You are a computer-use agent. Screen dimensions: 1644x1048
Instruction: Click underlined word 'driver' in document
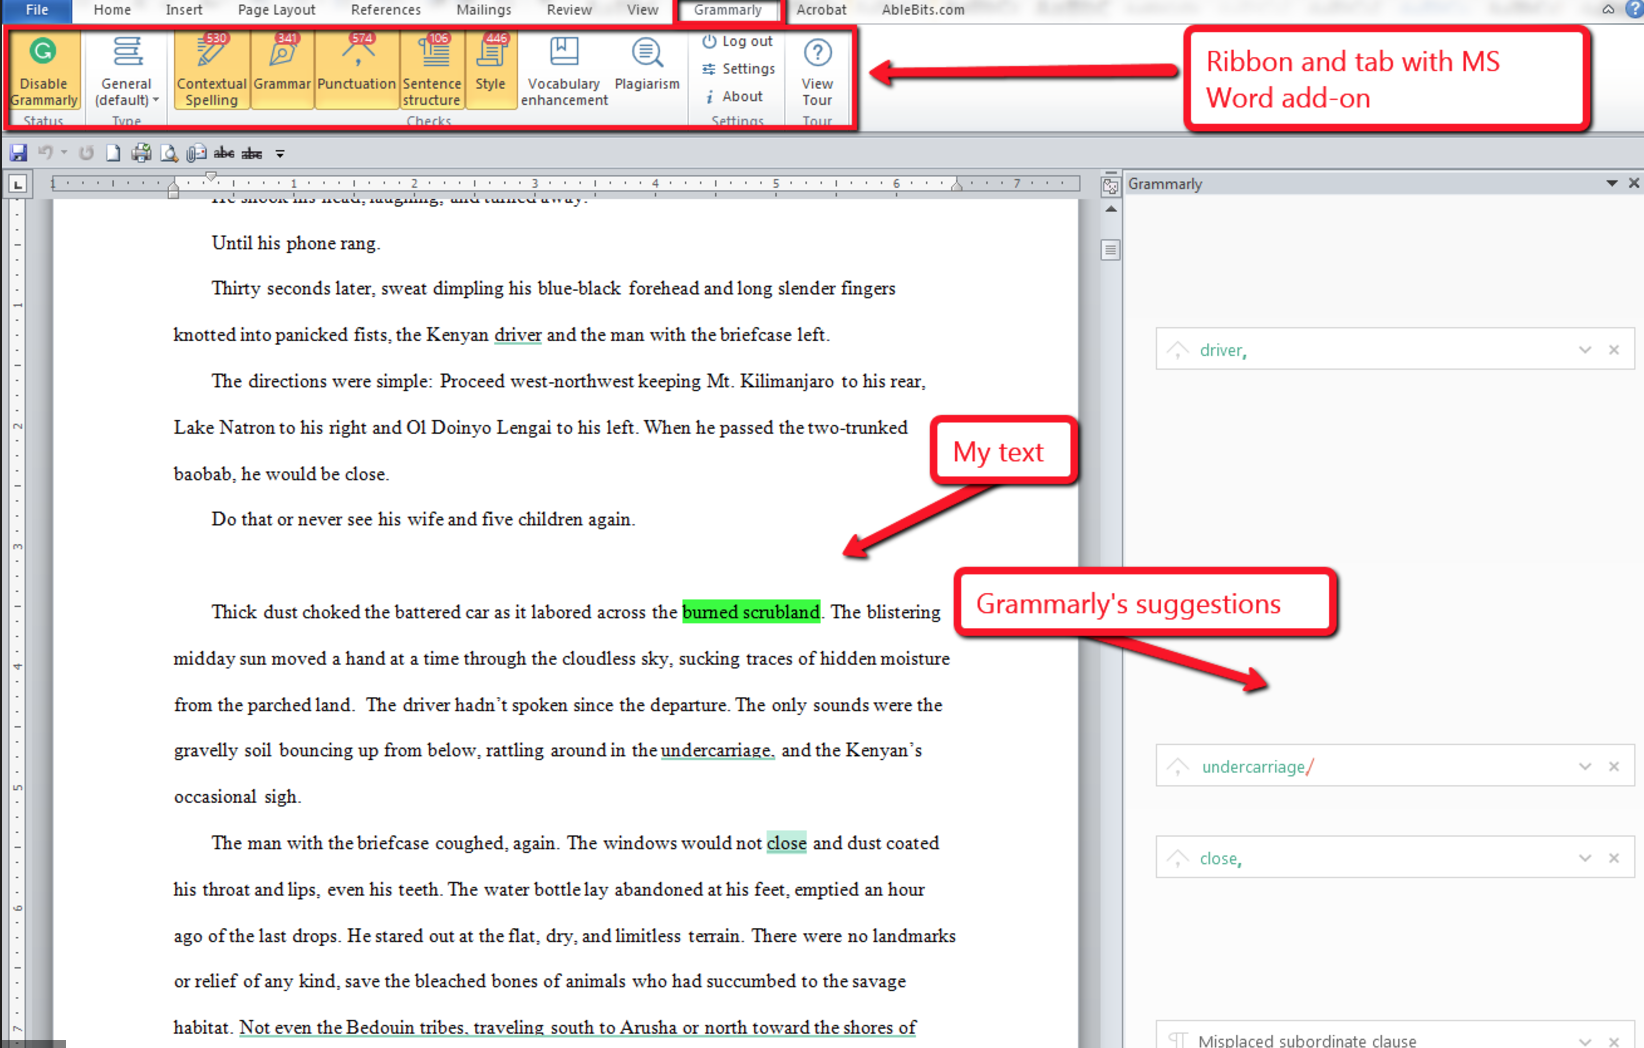coord(518,335)
